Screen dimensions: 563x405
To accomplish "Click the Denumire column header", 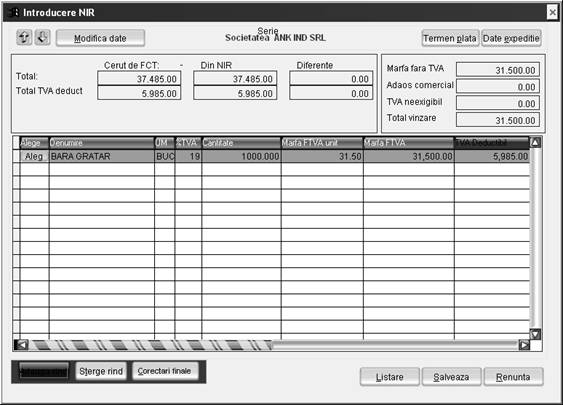I will pyautogui.click(x=102, y=143).
